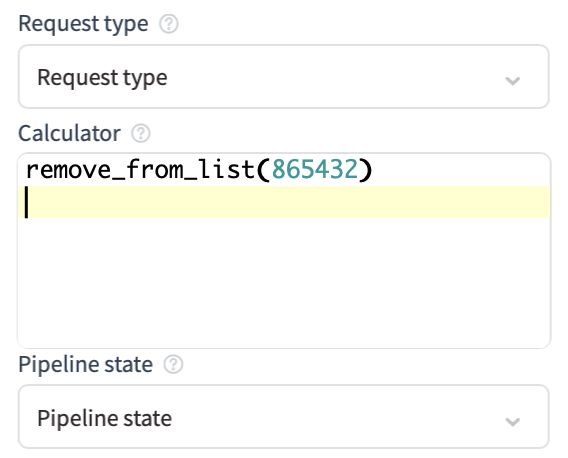568x458 pixels.
Task: Click the word 'list' in the code
Action: pos(226,170)
